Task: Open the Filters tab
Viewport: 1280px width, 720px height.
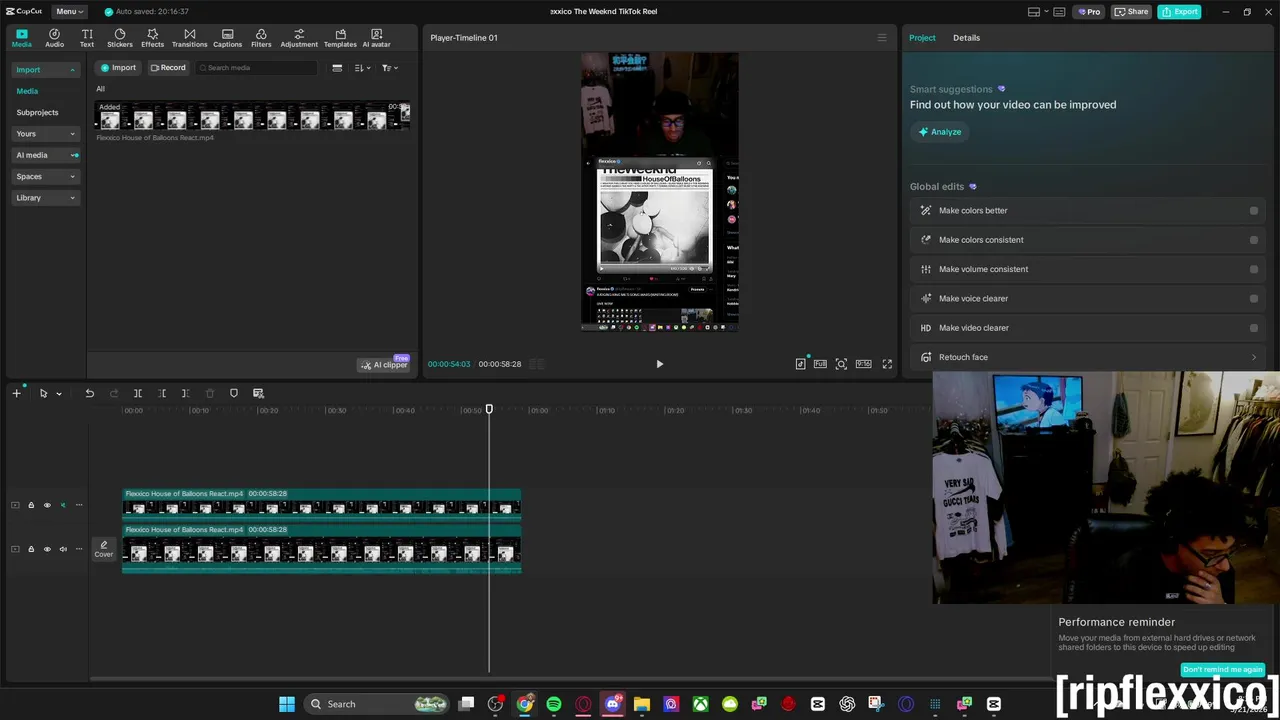Action: click(x=261, y=38)
